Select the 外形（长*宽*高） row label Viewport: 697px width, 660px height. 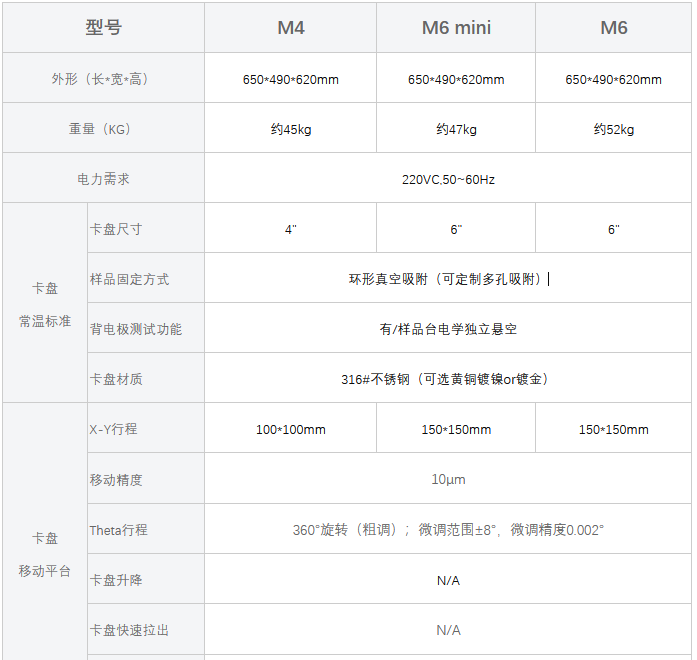[103, 79]
